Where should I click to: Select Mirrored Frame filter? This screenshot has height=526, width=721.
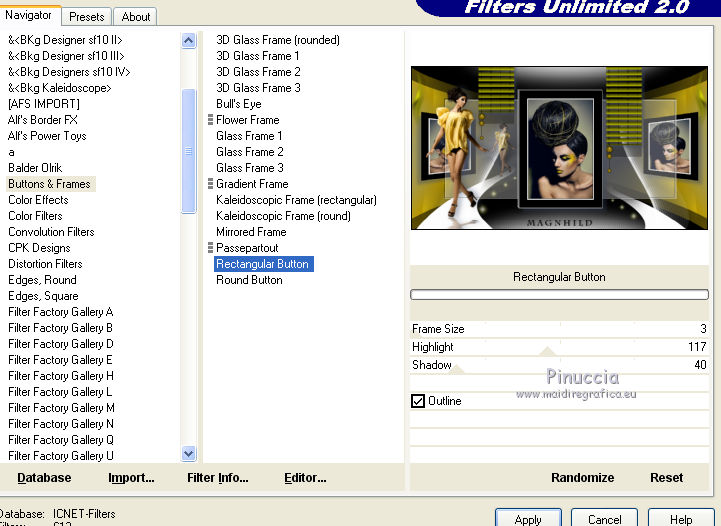click(251, 232)
